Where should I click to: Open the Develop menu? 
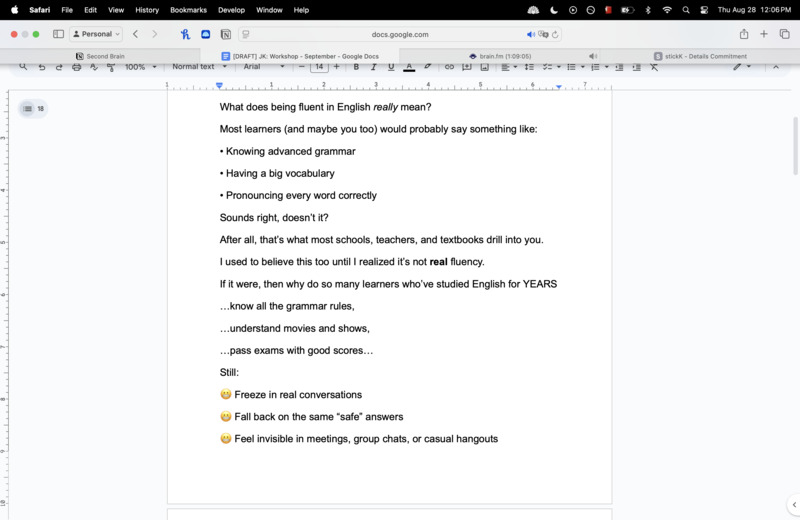point(231,10)
